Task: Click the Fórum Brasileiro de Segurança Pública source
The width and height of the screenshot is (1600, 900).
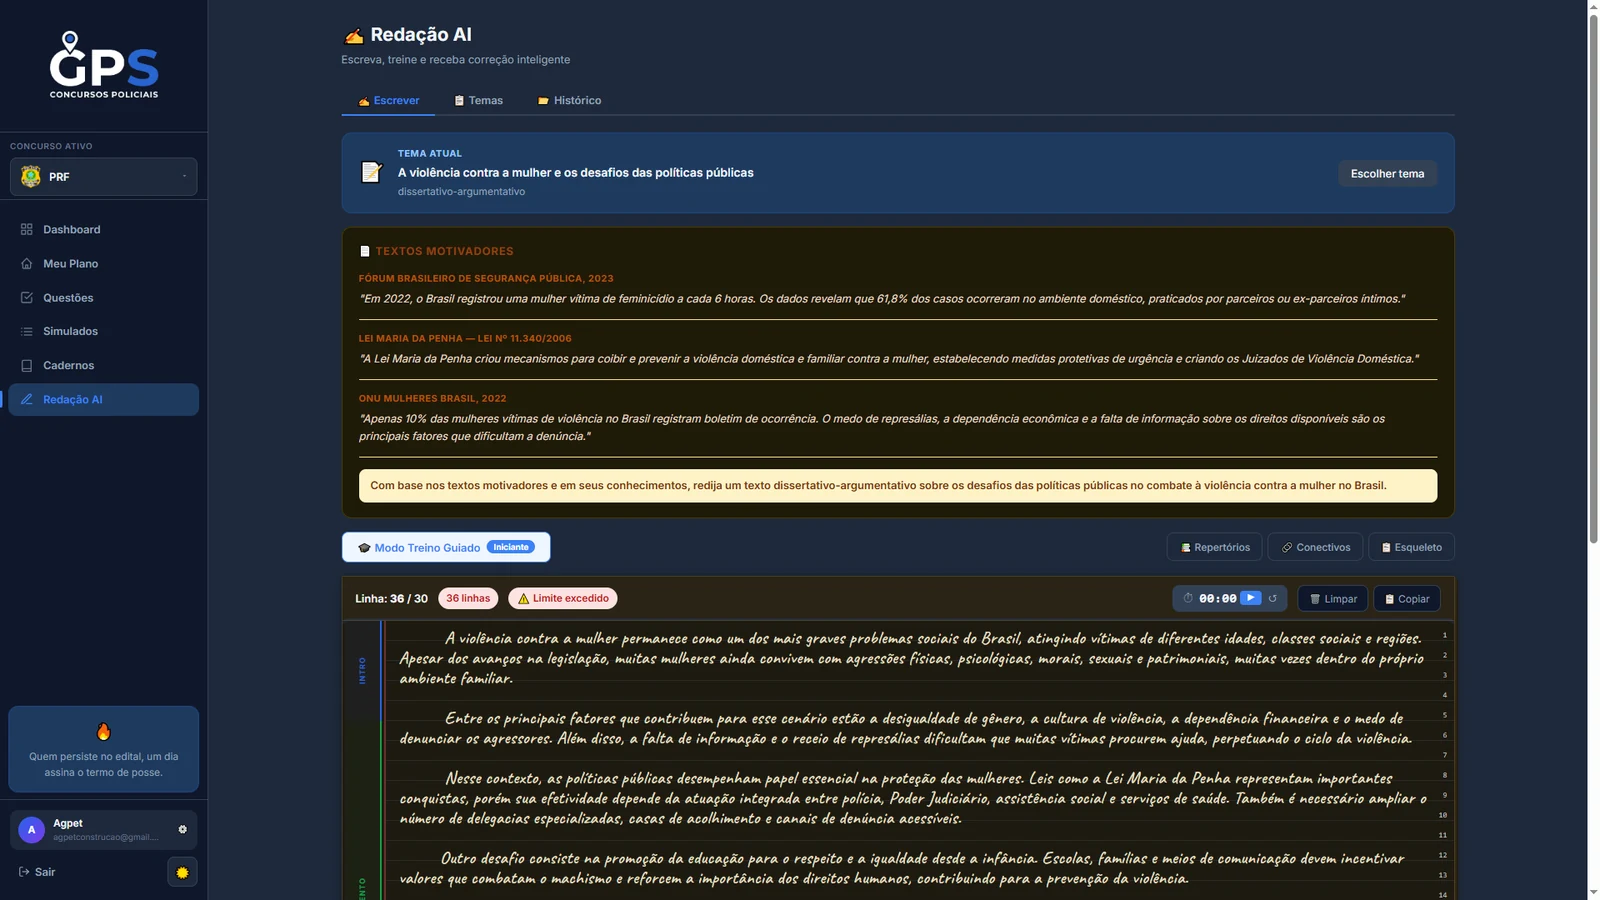Action: click(x=486, y=279)
